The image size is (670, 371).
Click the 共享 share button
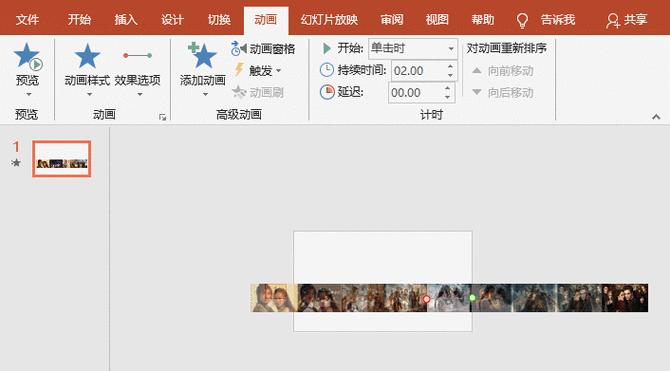[x=627, y=20]
